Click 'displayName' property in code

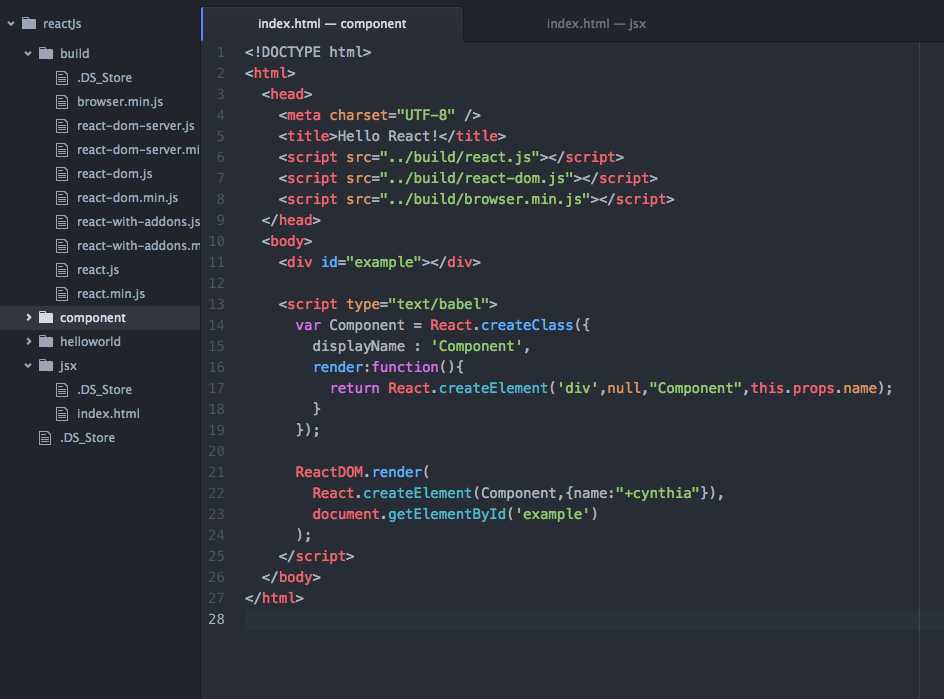pyautogui.click(x=358, y=346)
